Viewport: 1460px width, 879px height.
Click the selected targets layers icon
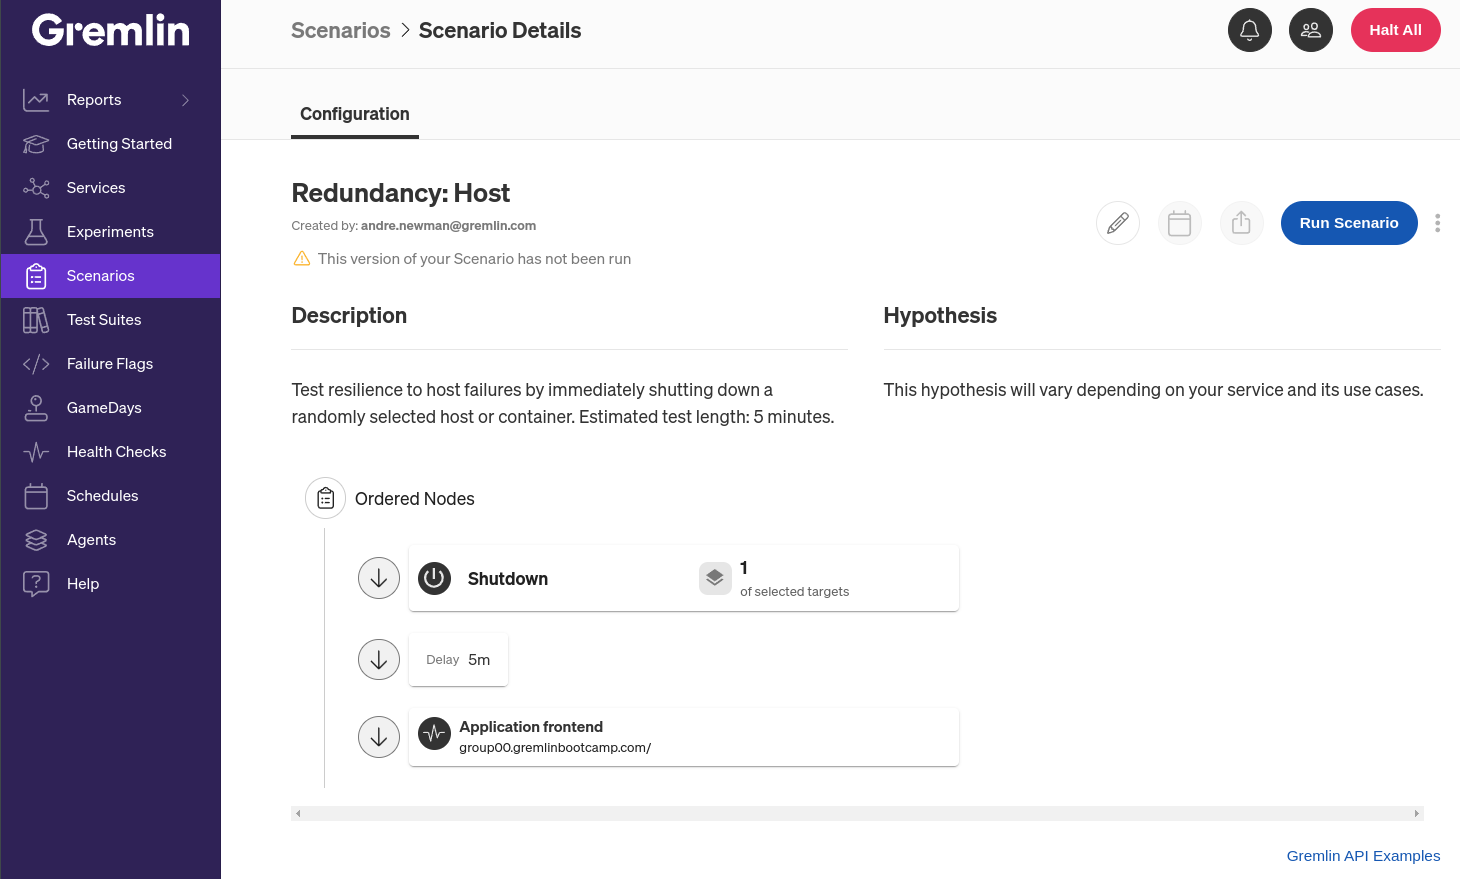coord(715,578)
